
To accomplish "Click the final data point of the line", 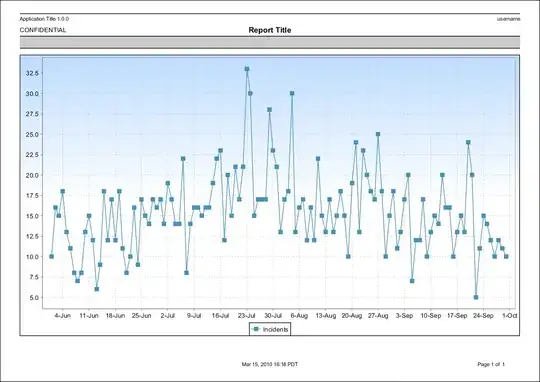I will tap(506, 256).
